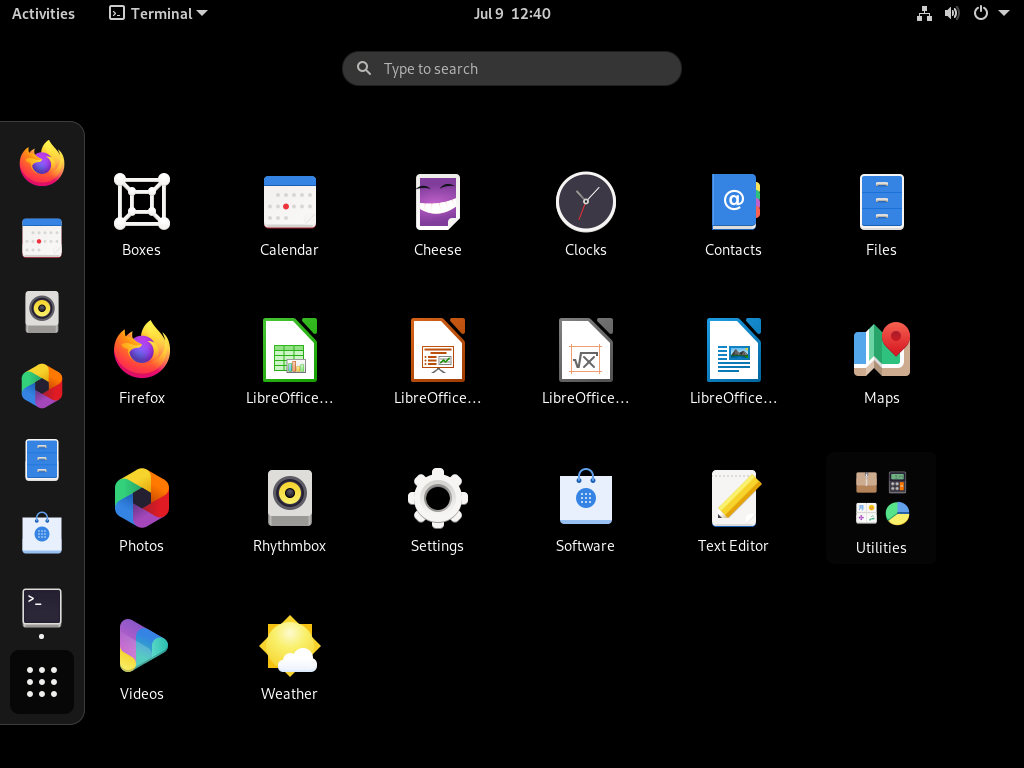Open the Contacts app
Screen dimensions: 1024x768
734,202
